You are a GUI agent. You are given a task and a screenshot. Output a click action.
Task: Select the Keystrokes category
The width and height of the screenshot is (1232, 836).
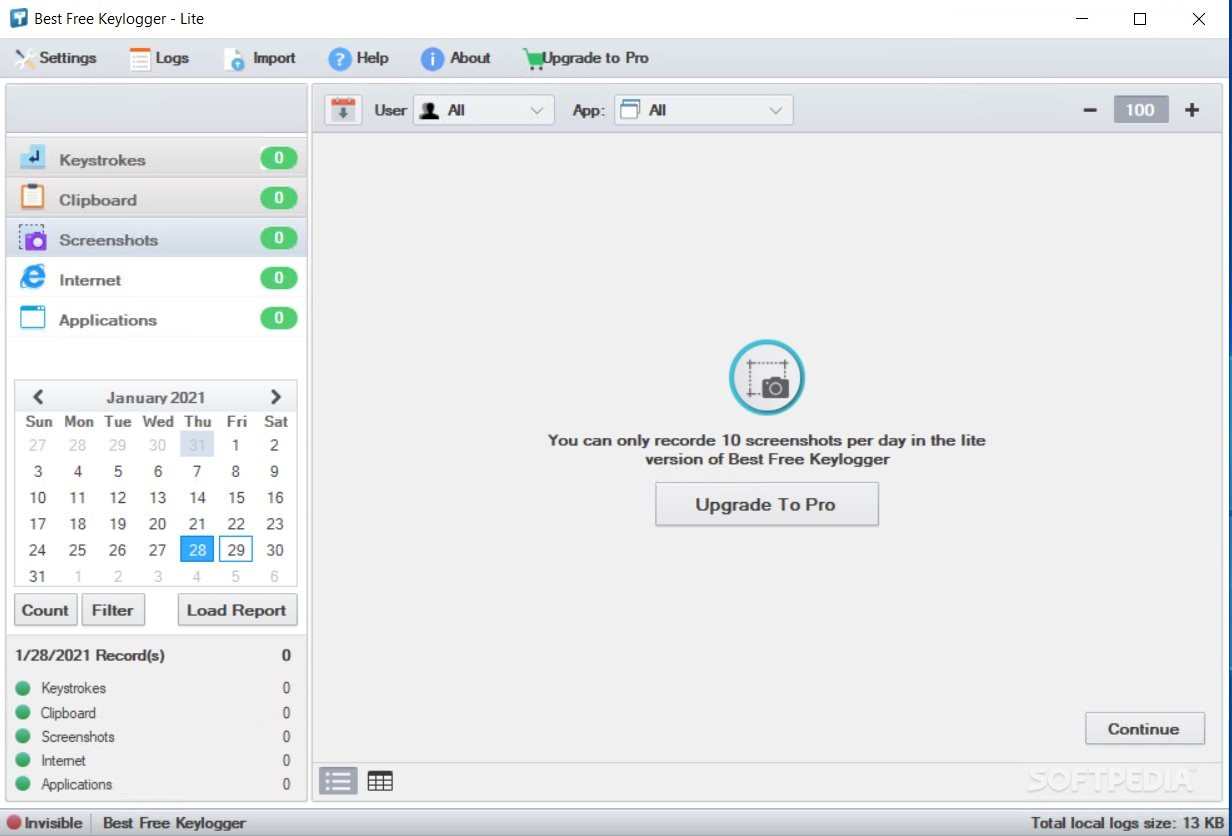click(x=157, y=159)
